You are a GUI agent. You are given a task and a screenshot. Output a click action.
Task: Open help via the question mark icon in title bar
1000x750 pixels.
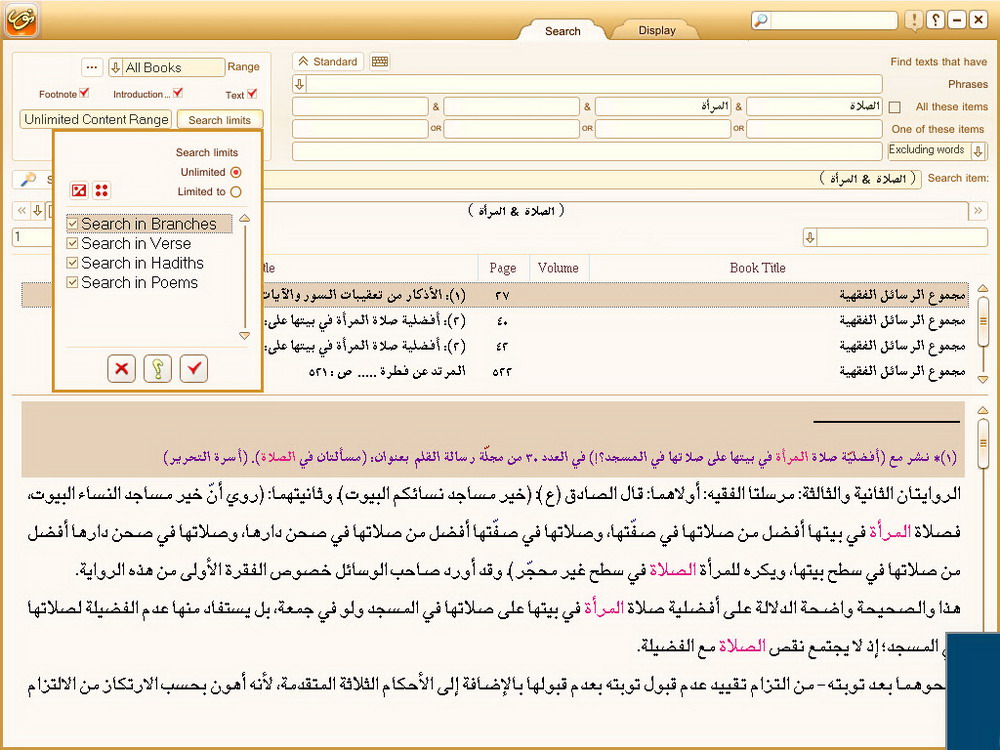tap(935, 20)
